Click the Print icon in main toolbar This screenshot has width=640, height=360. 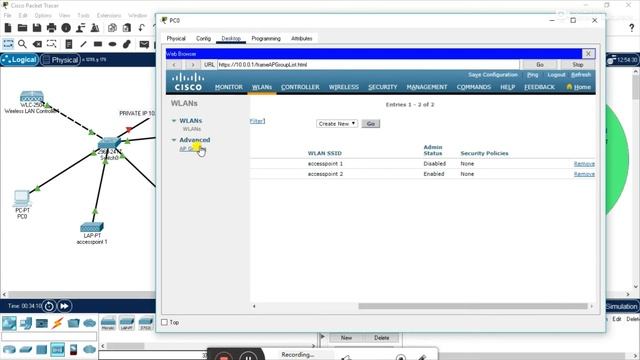click(x=51, y=28)
